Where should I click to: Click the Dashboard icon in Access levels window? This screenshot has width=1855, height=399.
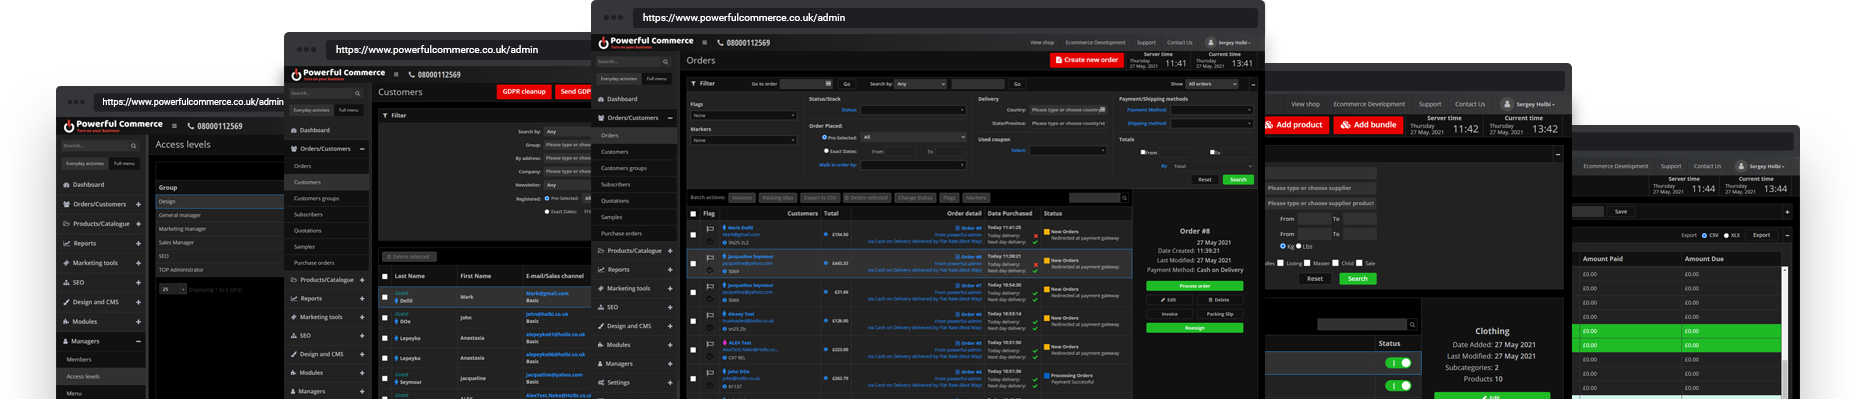66,185
